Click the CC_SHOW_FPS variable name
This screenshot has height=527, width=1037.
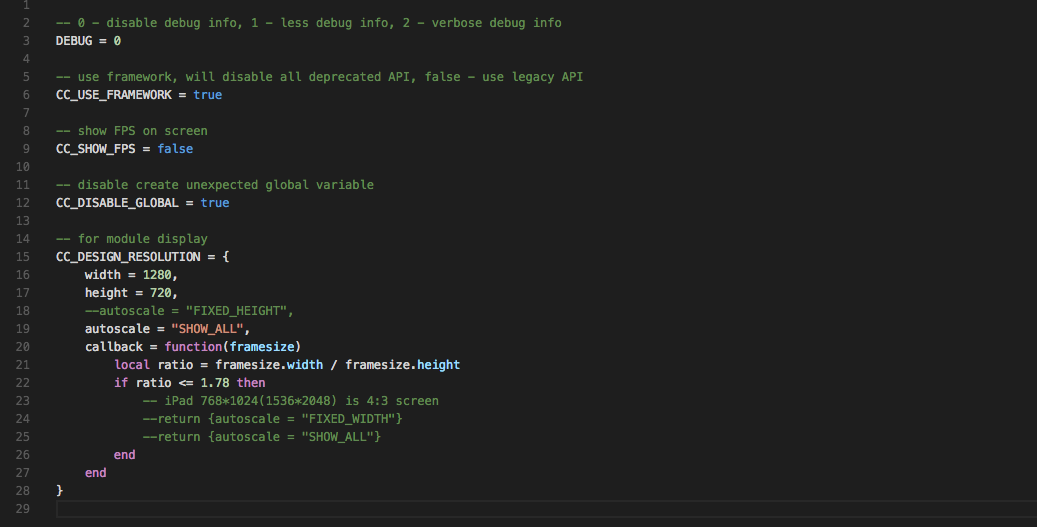tap(95, 149)
